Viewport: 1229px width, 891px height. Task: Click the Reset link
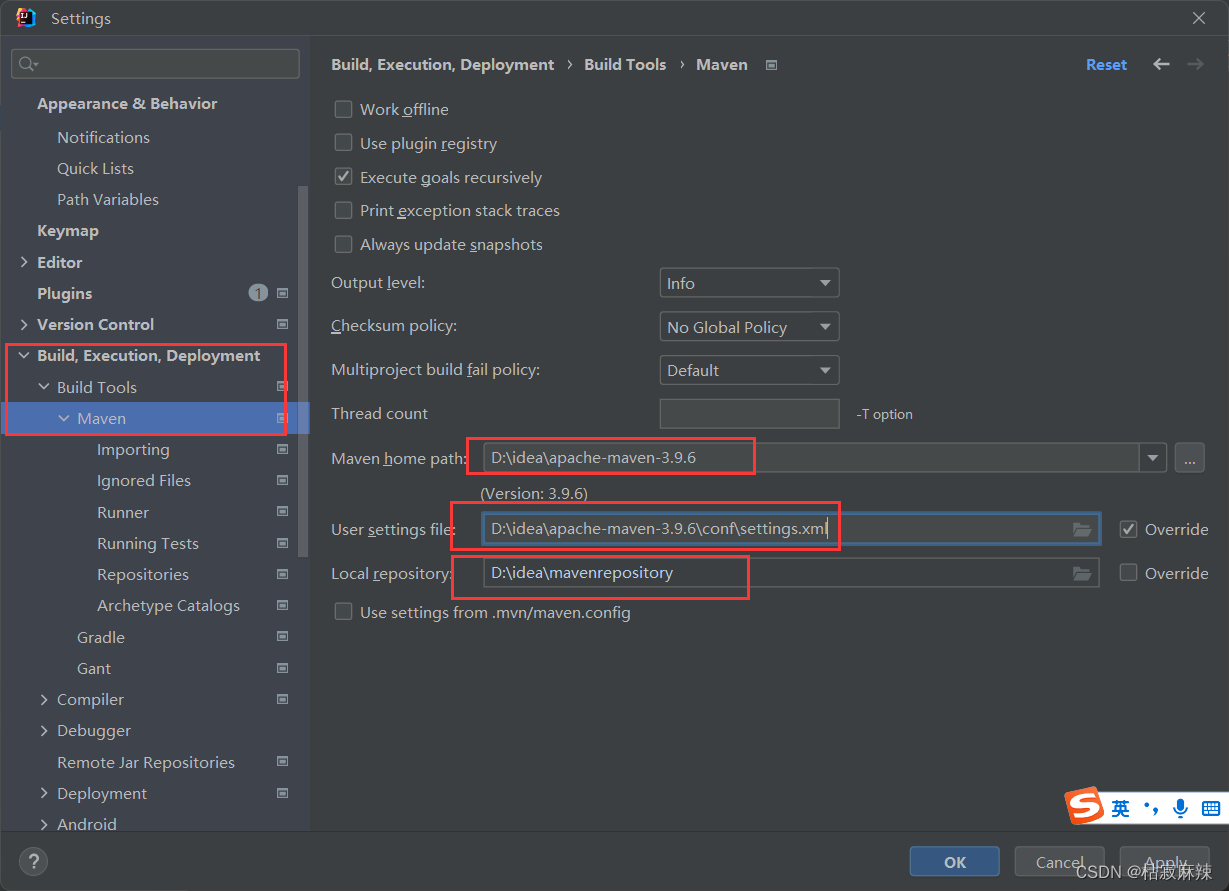1106,64
